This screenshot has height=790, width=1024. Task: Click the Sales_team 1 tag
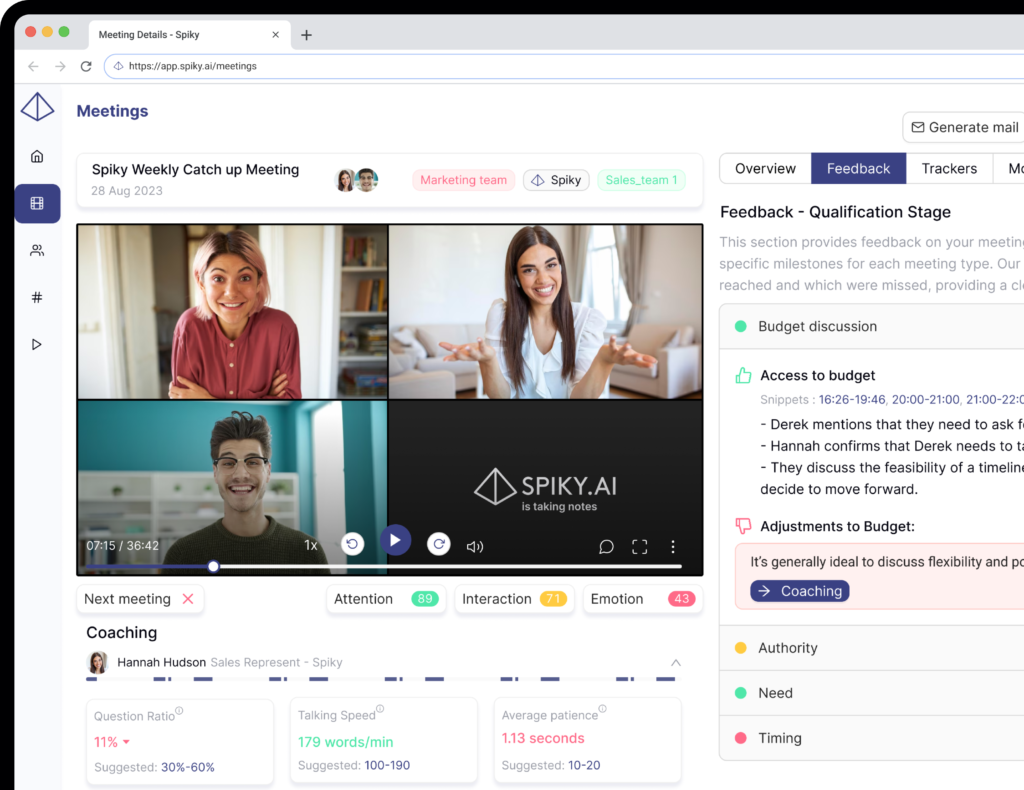coord(641,180)
